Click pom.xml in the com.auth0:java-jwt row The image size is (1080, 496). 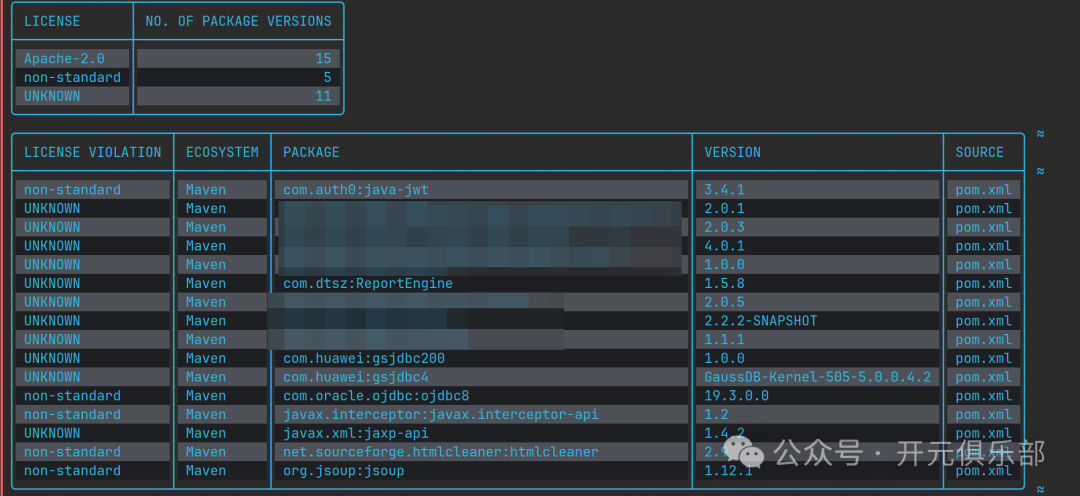pyautogui.click(x=984, y=189)
